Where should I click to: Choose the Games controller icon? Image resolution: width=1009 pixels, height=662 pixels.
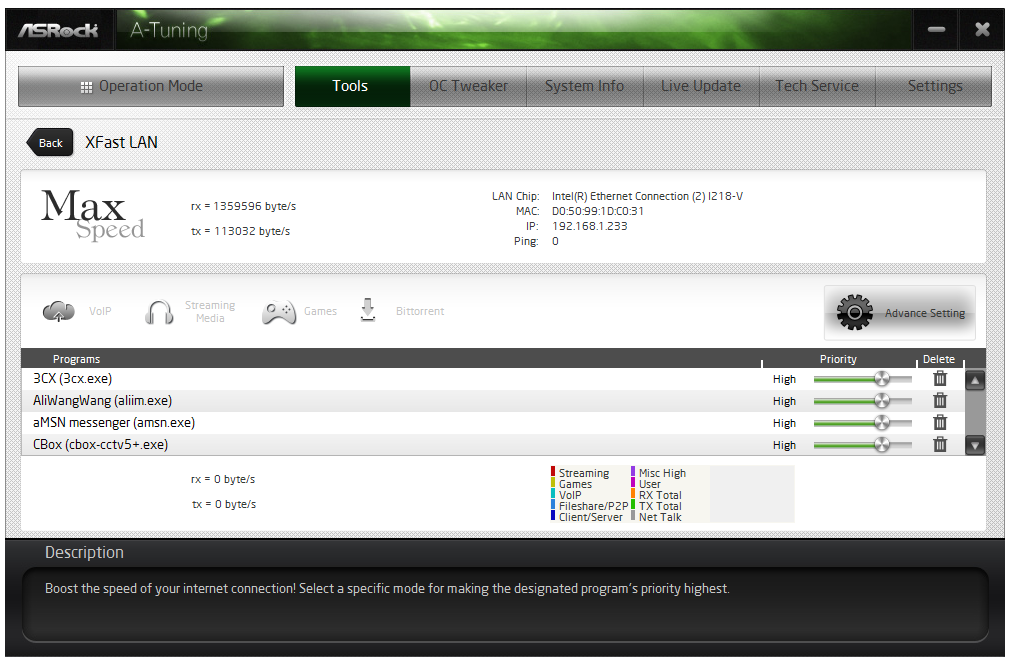(x=279, y=312)
